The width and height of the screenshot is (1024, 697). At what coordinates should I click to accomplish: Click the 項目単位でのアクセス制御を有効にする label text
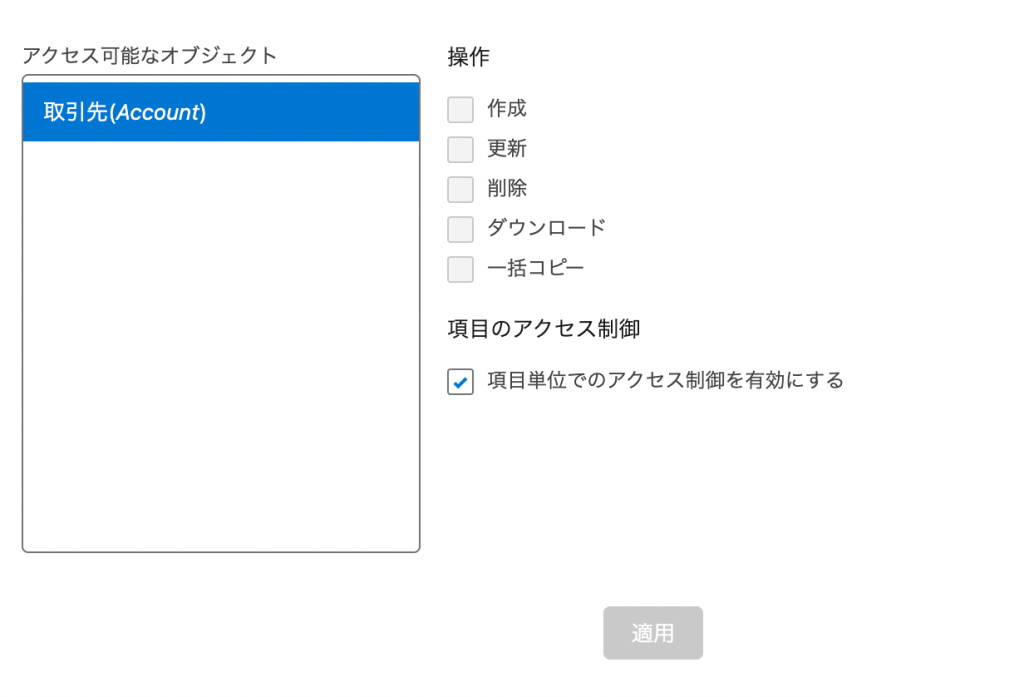pos(665,380)
